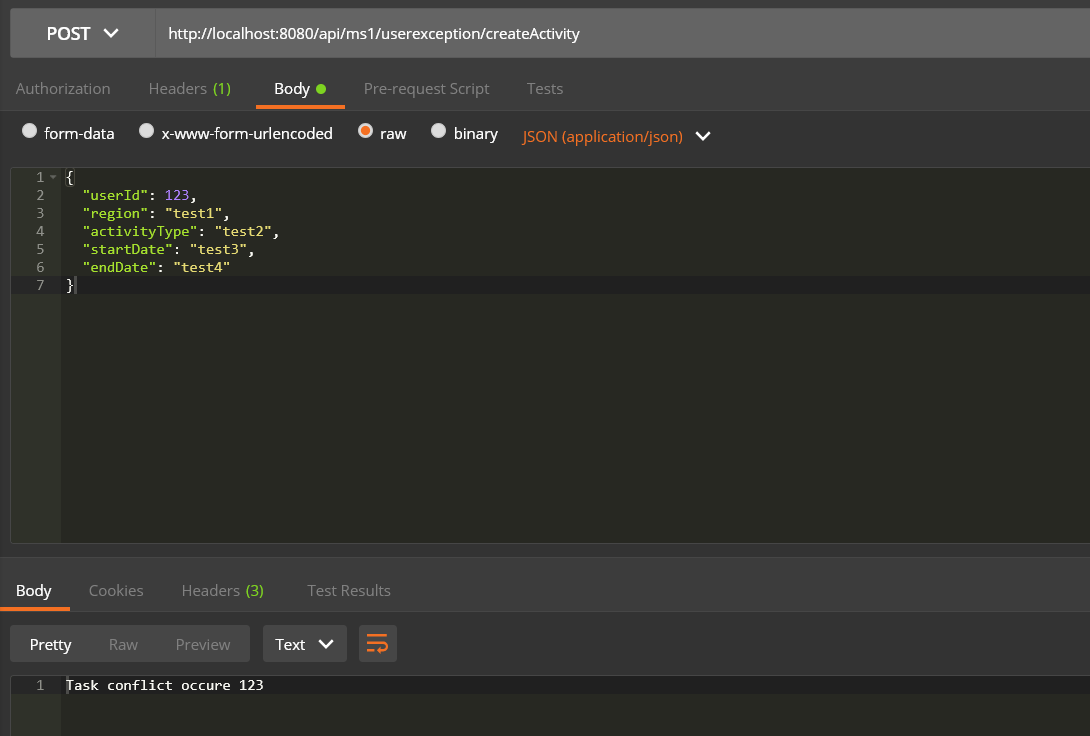Select the raw body radio button
This screenshot has height=736, width=1090.
(366, 132)
